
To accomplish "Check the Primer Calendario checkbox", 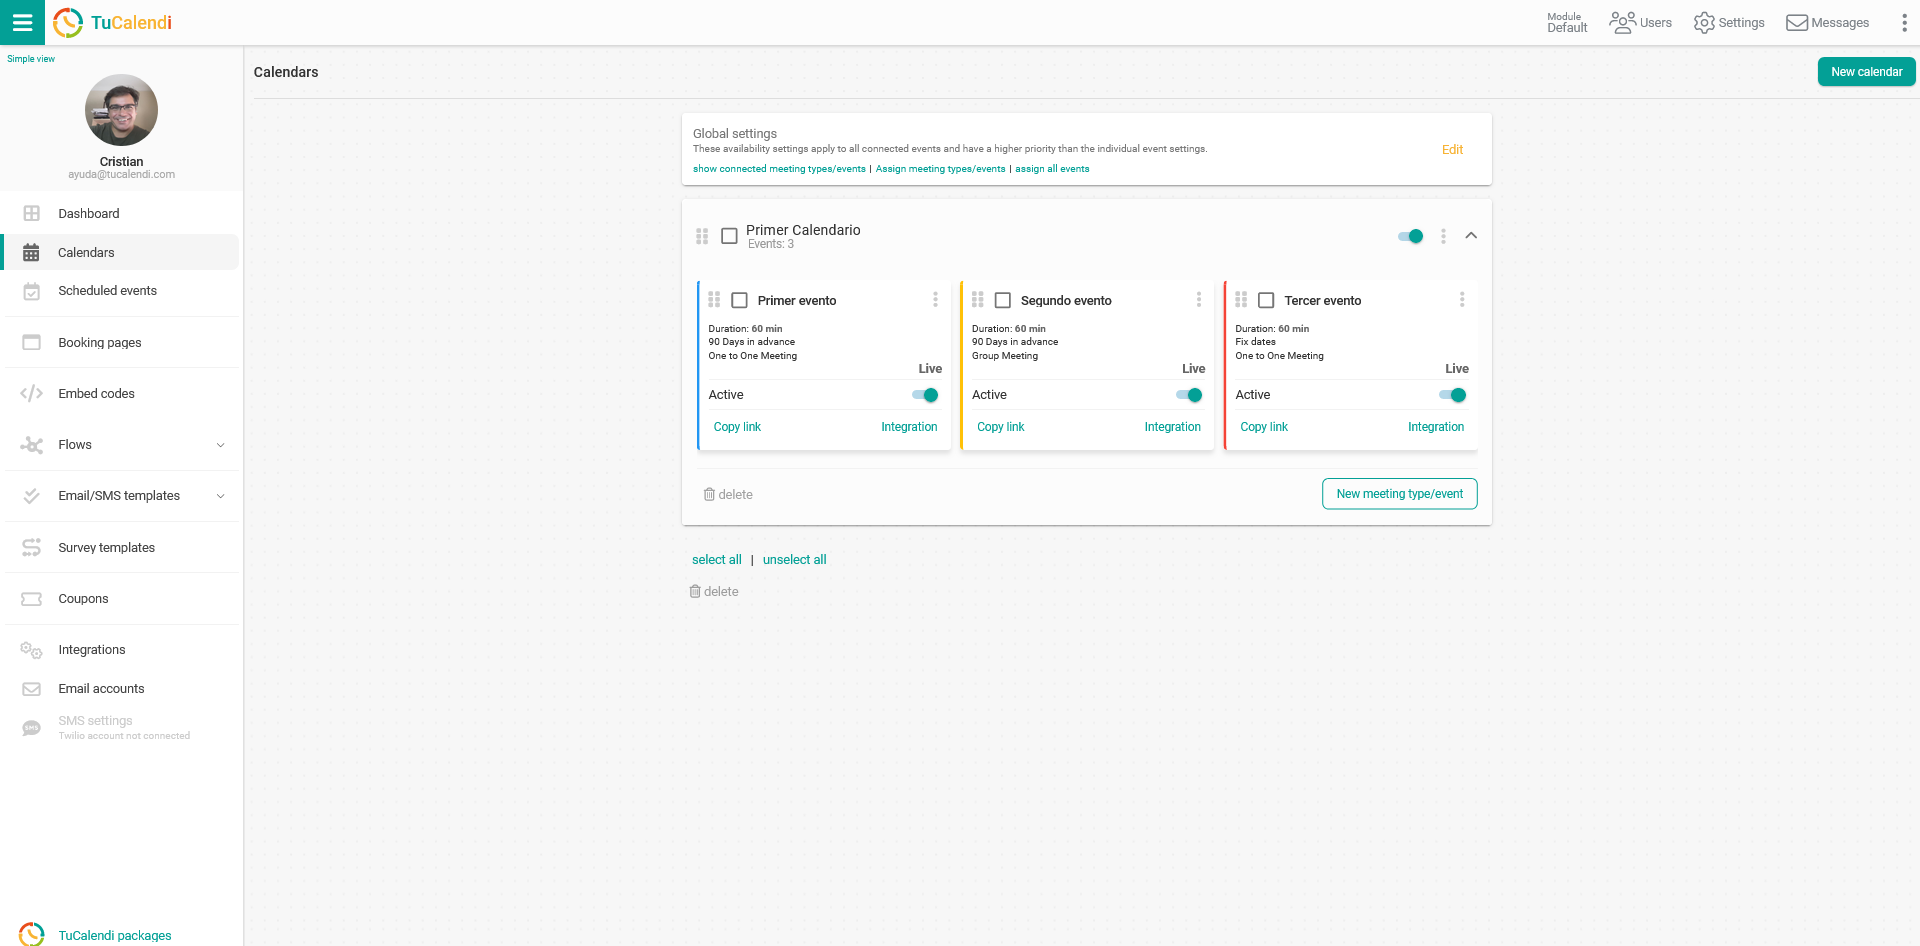I will 730,236.
